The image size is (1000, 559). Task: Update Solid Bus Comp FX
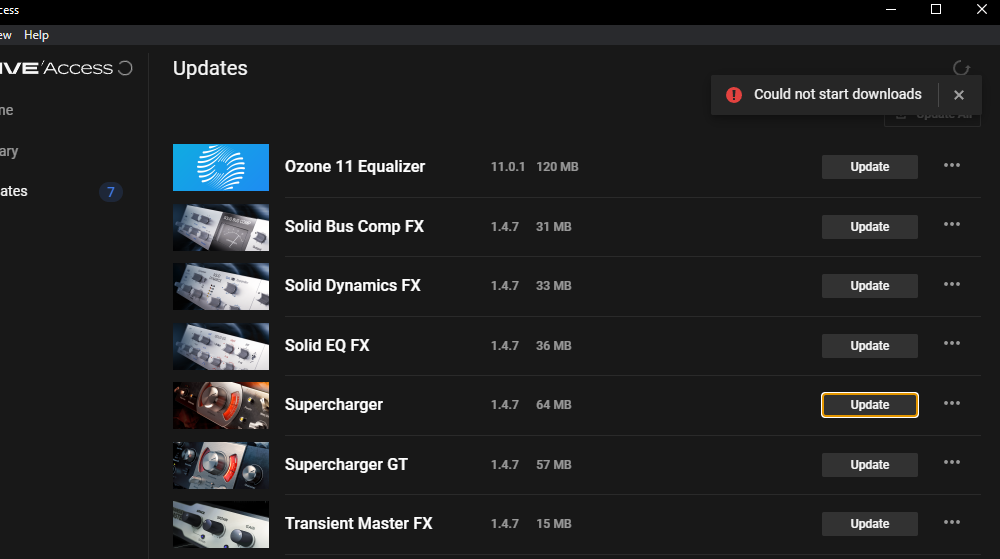coord(869,227)
